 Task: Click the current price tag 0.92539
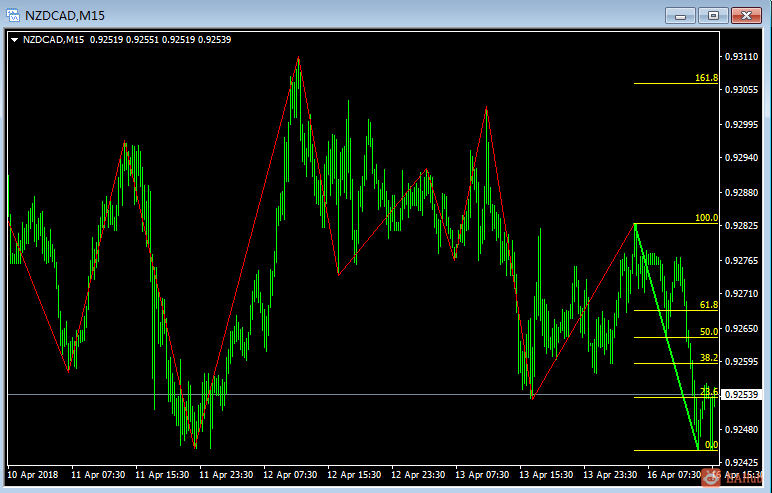pos(741,394)
